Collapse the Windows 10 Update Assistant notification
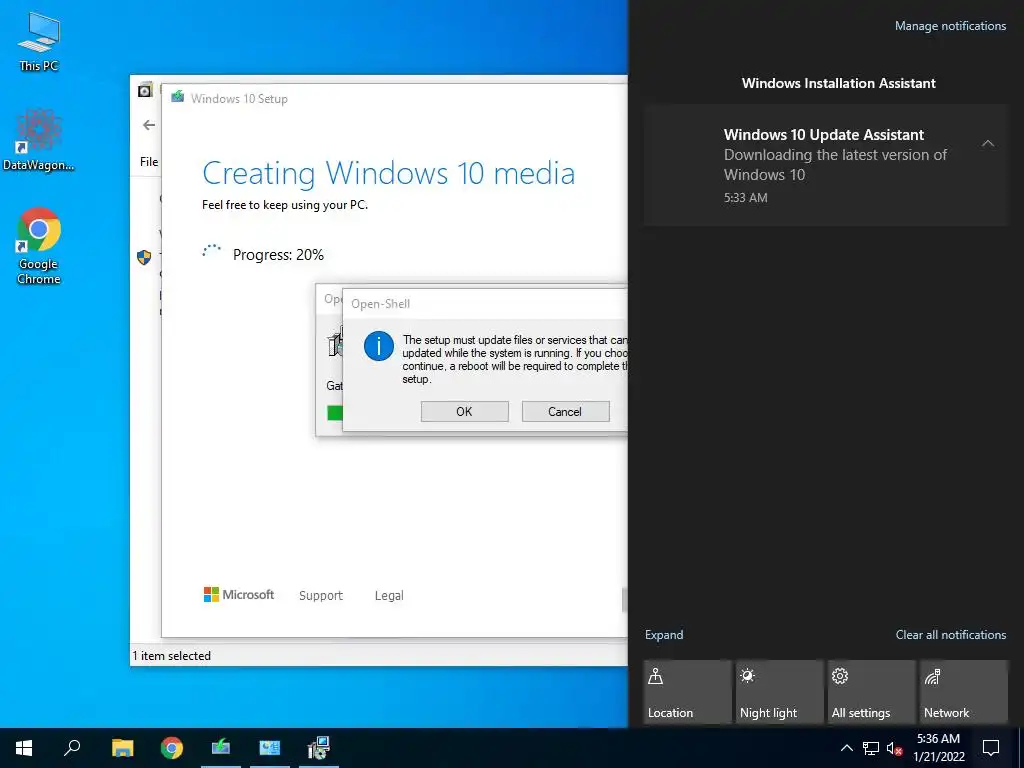Viewport: 1024px width, 768px height. tap(988, 143)
